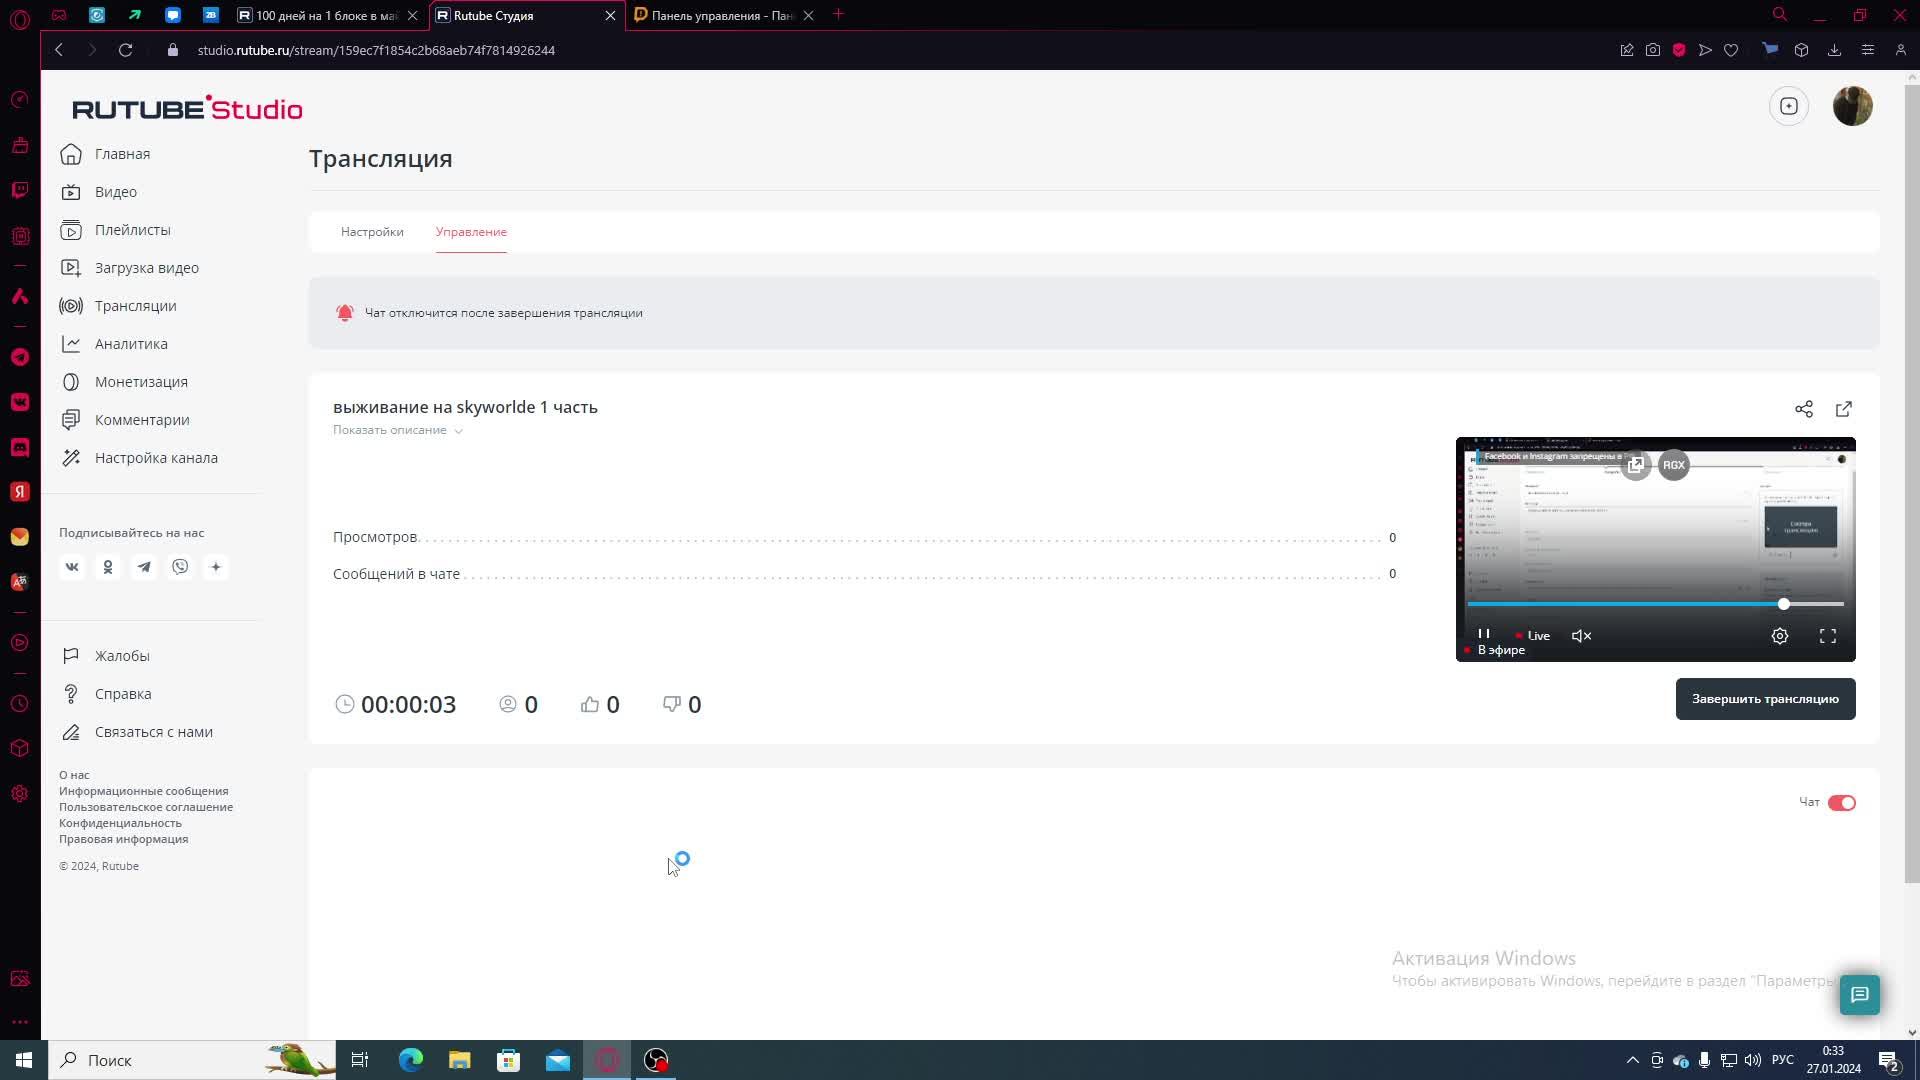1920x1080 pixels.
Task: Open the Пользовательское соглашение link
Action: pyautogui.click(x=146, y=807)
